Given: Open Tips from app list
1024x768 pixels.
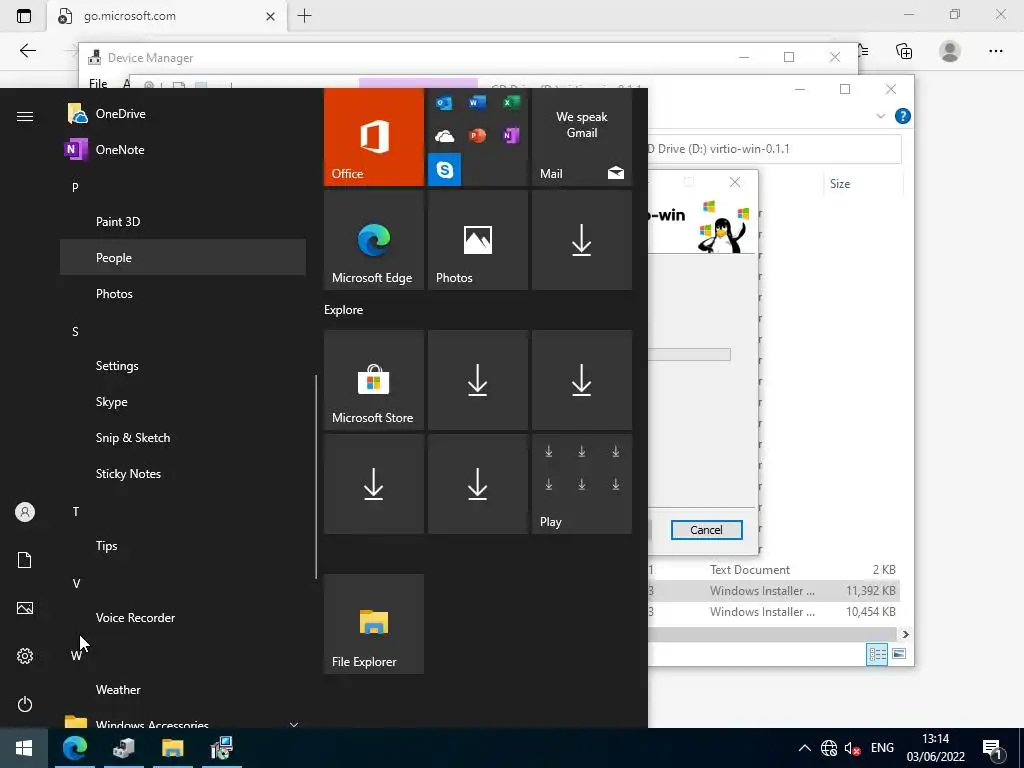Looking at the screenshot, I should coord(183,546).
